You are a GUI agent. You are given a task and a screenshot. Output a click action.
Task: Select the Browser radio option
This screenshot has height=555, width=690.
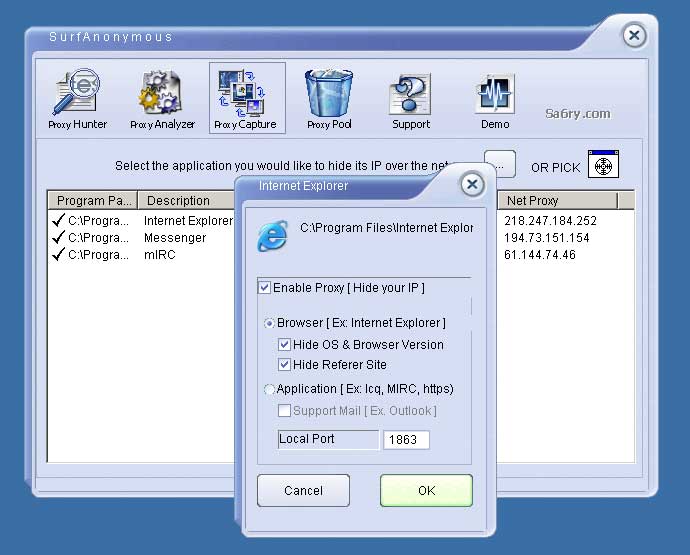click(269, 323)
